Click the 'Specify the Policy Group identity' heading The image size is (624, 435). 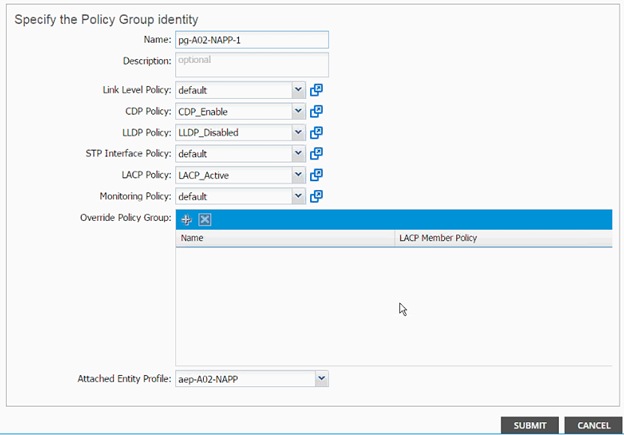106,20
